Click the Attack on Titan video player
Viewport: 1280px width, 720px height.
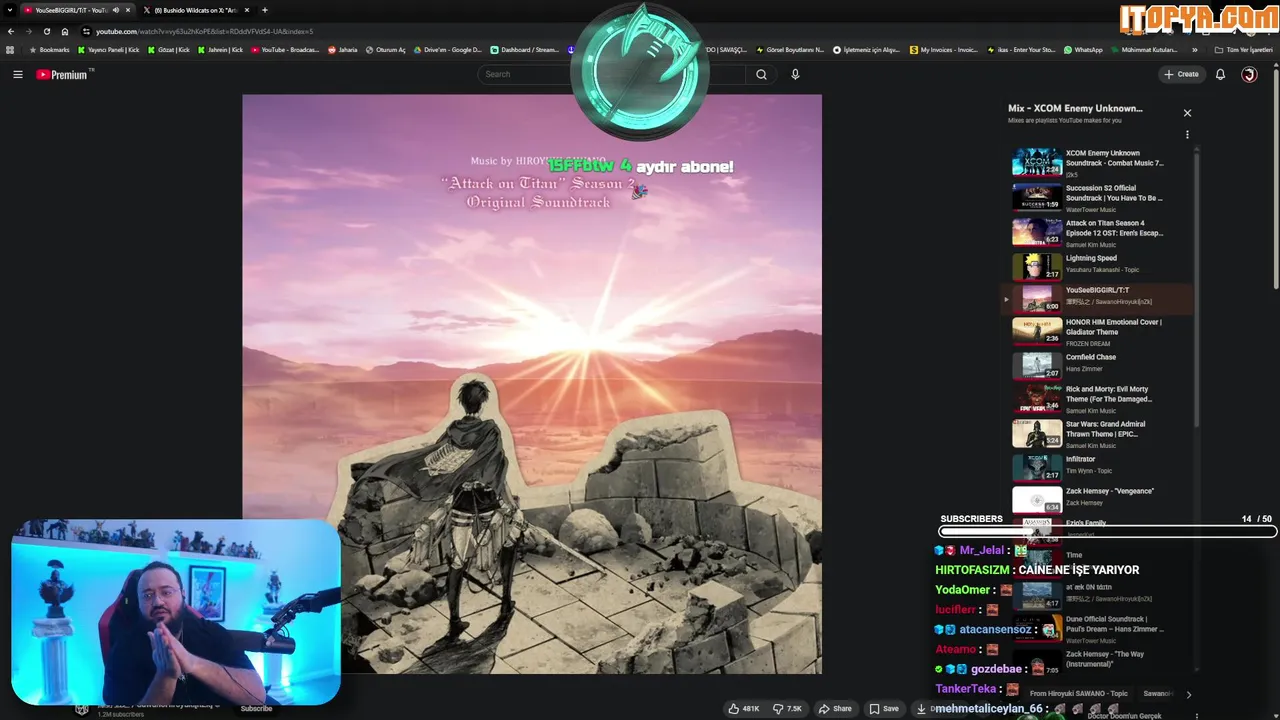531,384
